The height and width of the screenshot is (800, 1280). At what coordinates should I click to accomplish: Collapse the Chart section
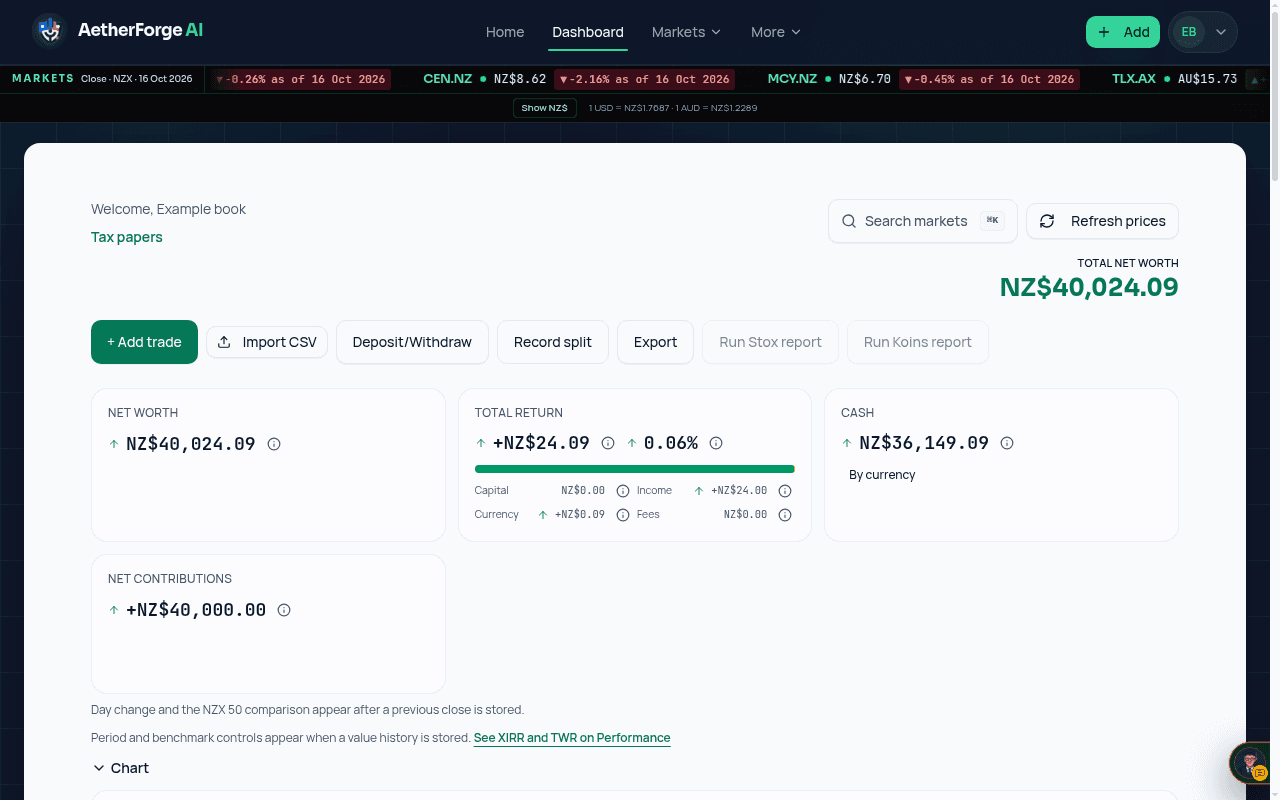click(x=120, y=768)
